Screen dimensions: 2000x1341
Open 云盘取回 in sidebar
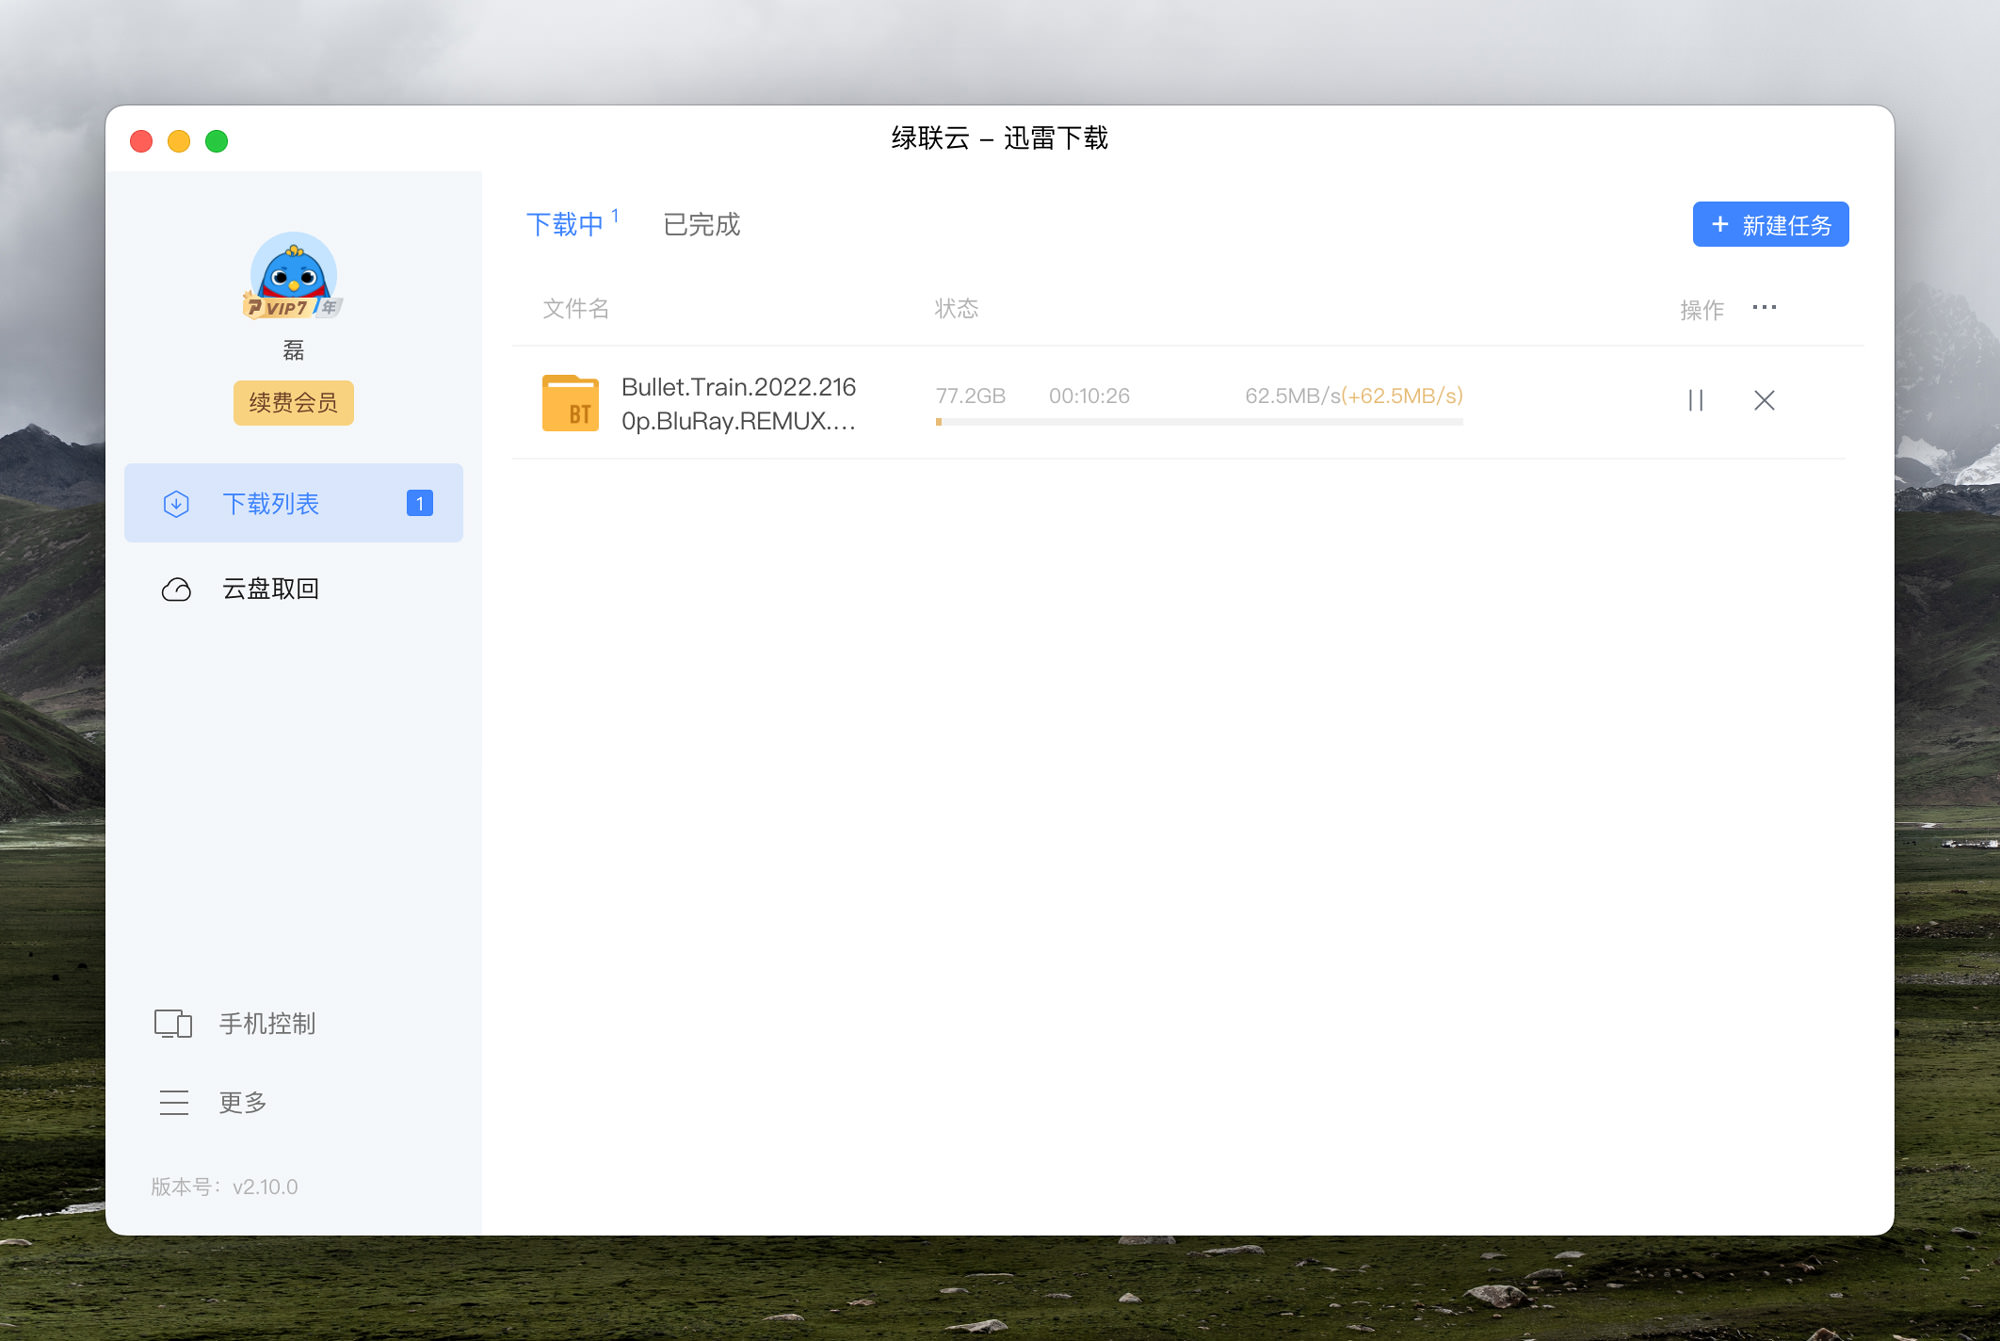tap(270, 589)
